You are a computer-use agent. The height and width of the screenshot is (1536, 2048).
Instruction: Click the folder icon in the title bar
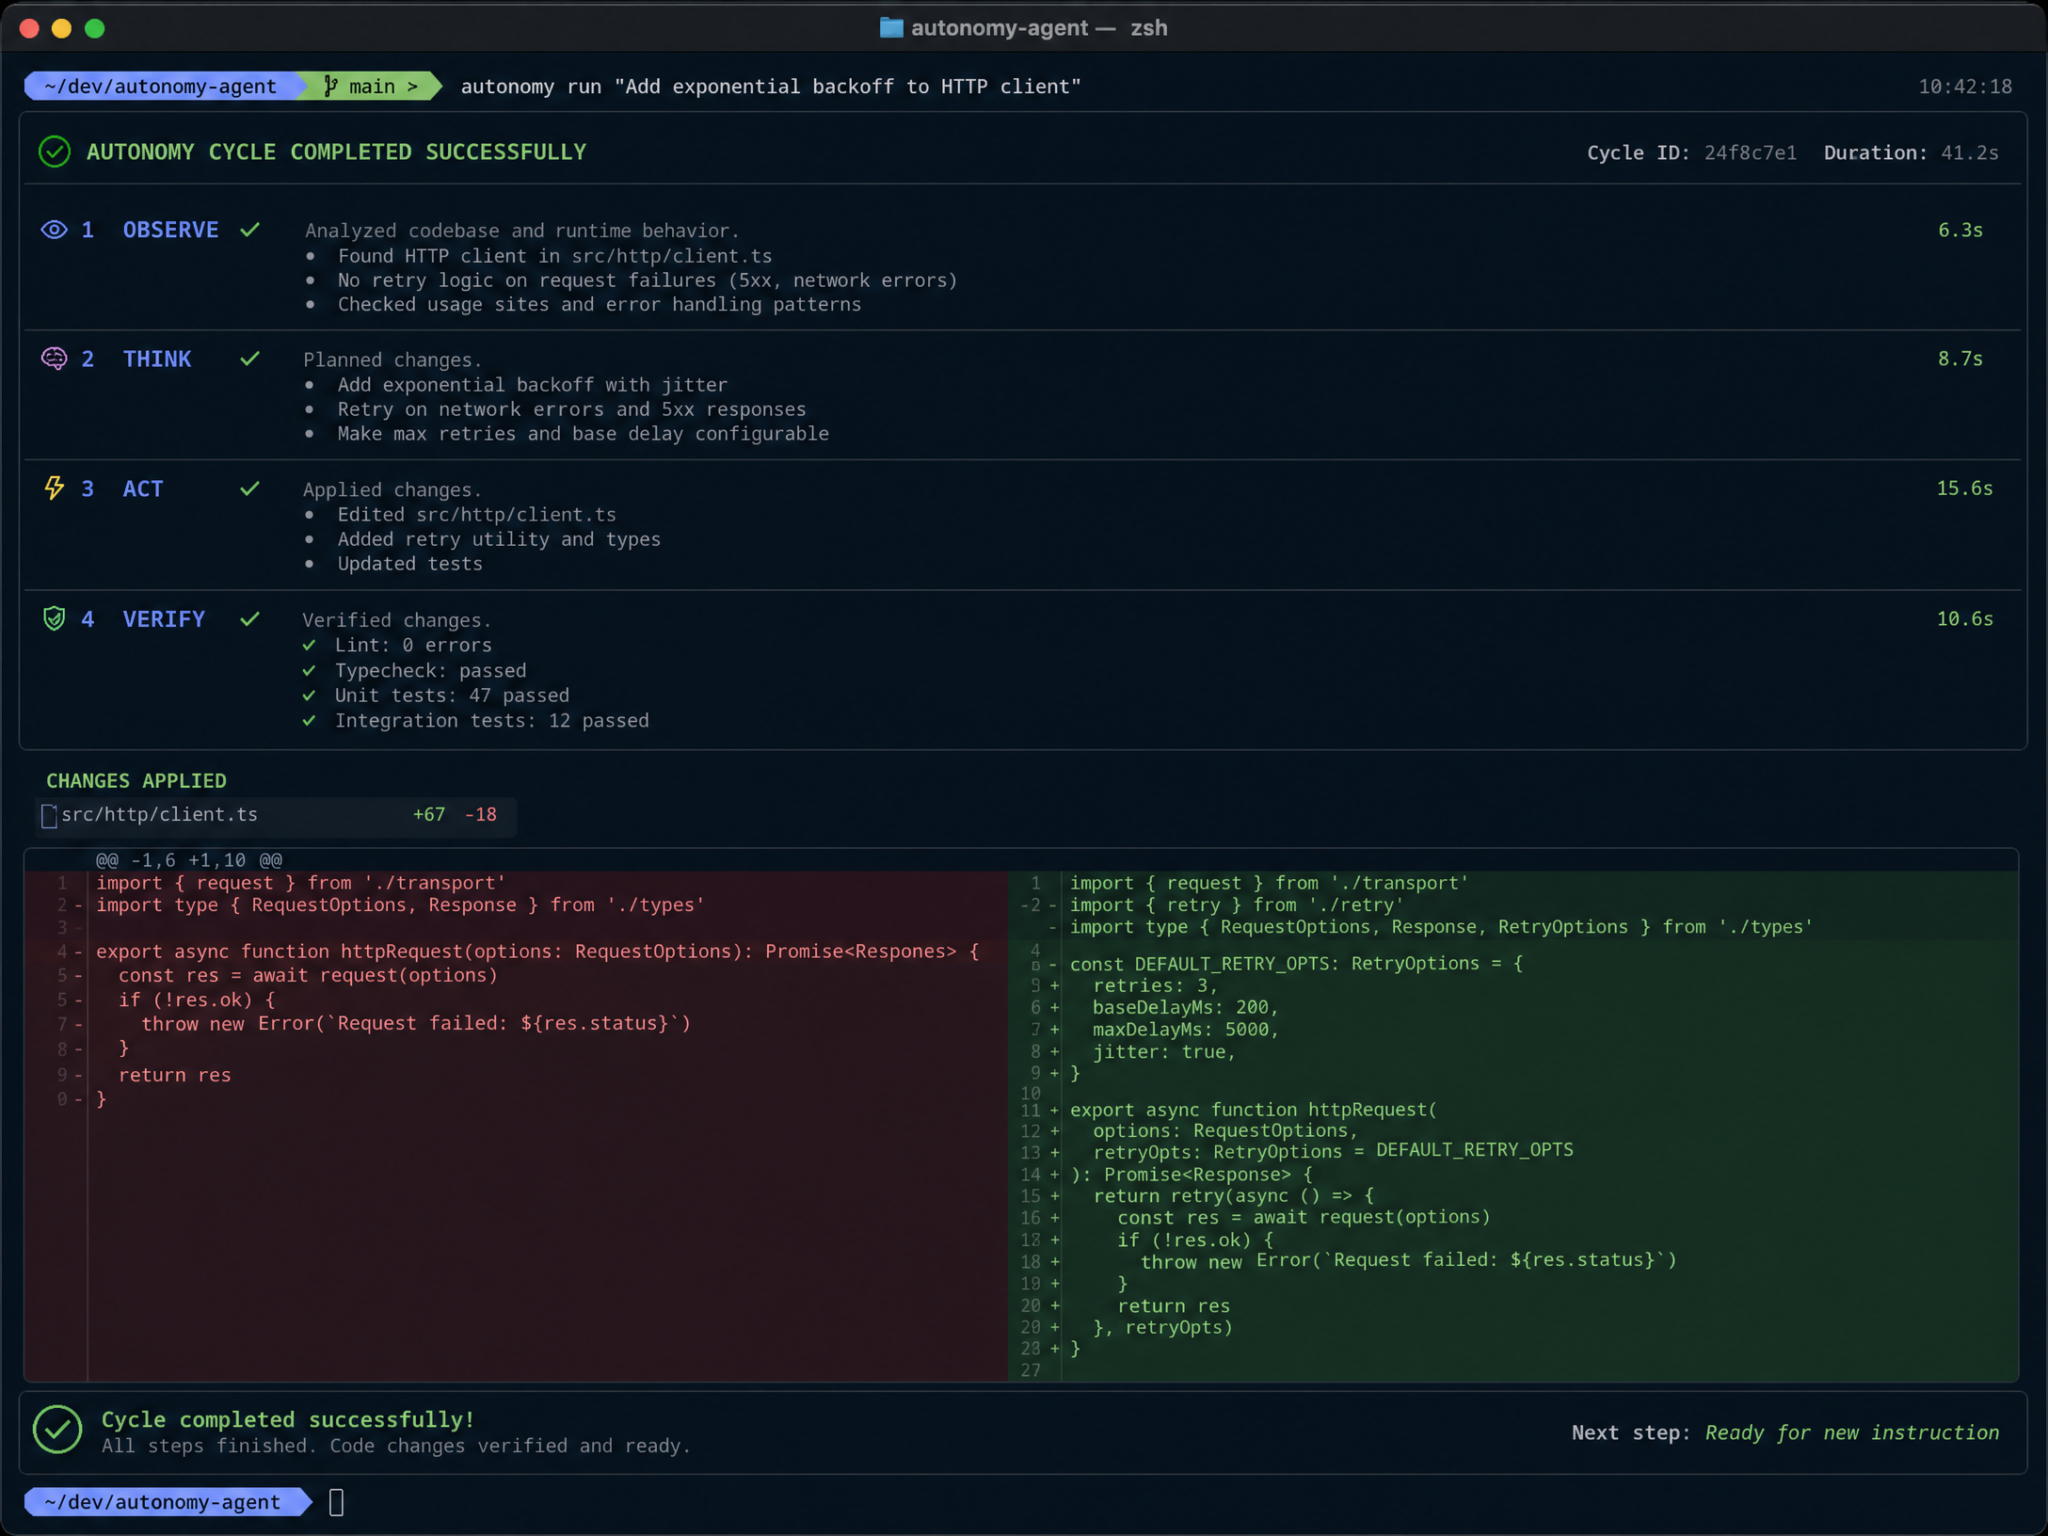(x=891, y=28)
